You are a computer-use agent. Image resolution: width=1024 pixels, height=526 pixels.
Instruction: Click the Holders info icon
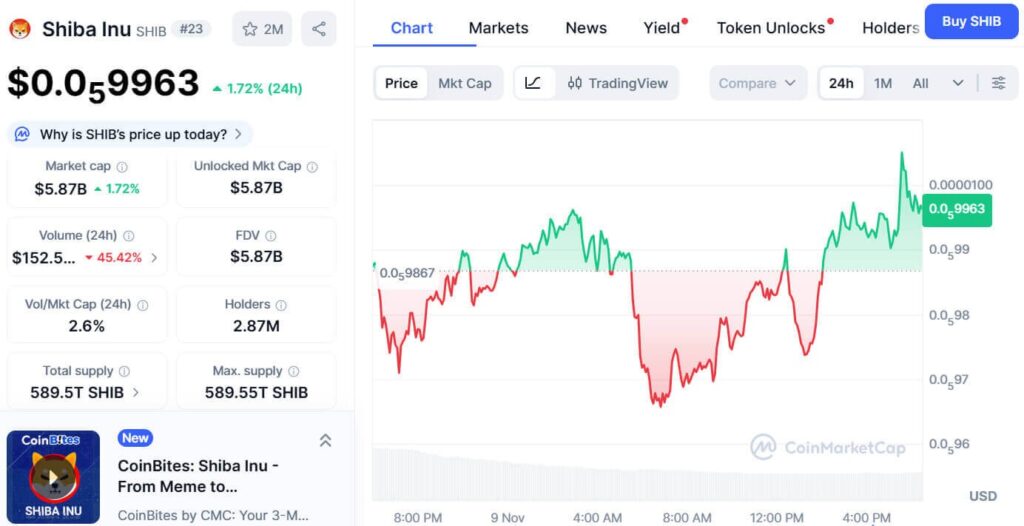[x=281, y=305]
